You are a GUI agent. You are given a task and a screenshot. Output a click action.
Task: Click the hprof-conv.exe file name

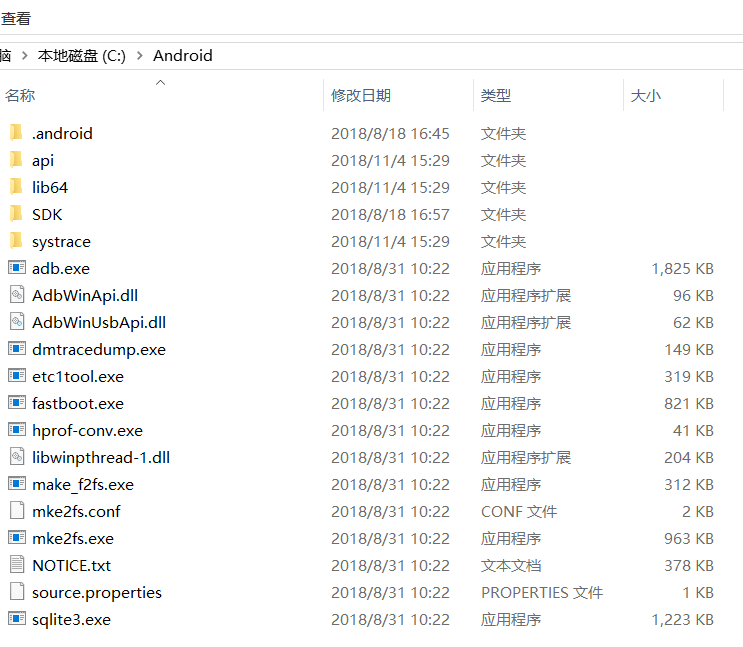pos(87,431)
